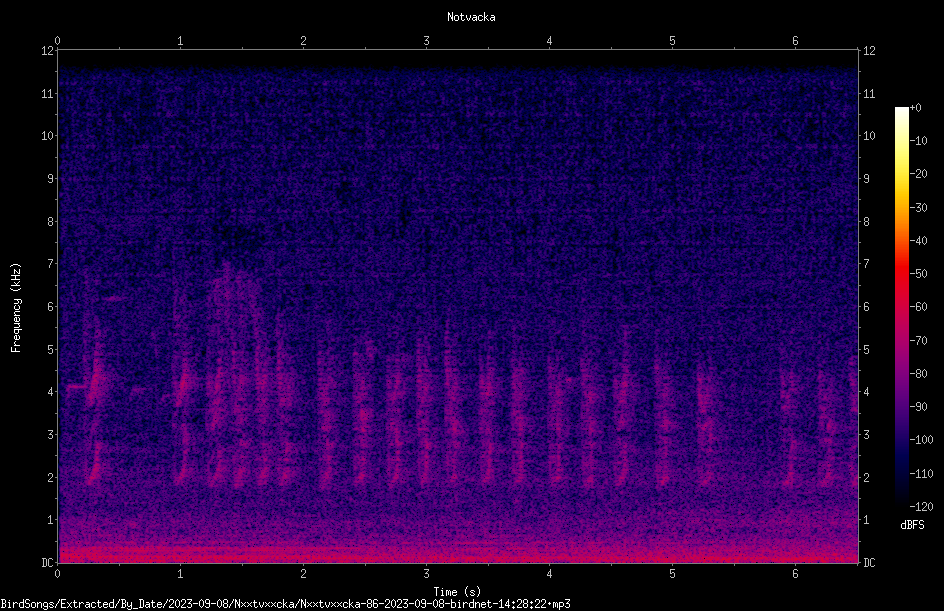Select the 6 kHz label on left axis
This screenshot has height=611, width=944.
[x=51, y=306]
